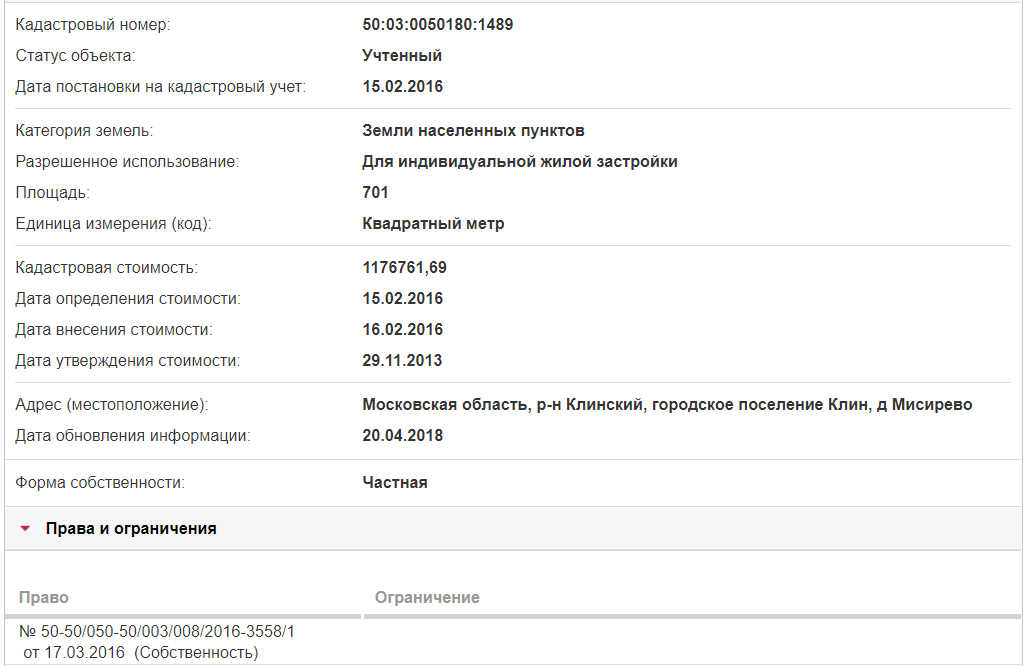Click the Право column header
The image size is (1023, 666).
tap(44, 598)
